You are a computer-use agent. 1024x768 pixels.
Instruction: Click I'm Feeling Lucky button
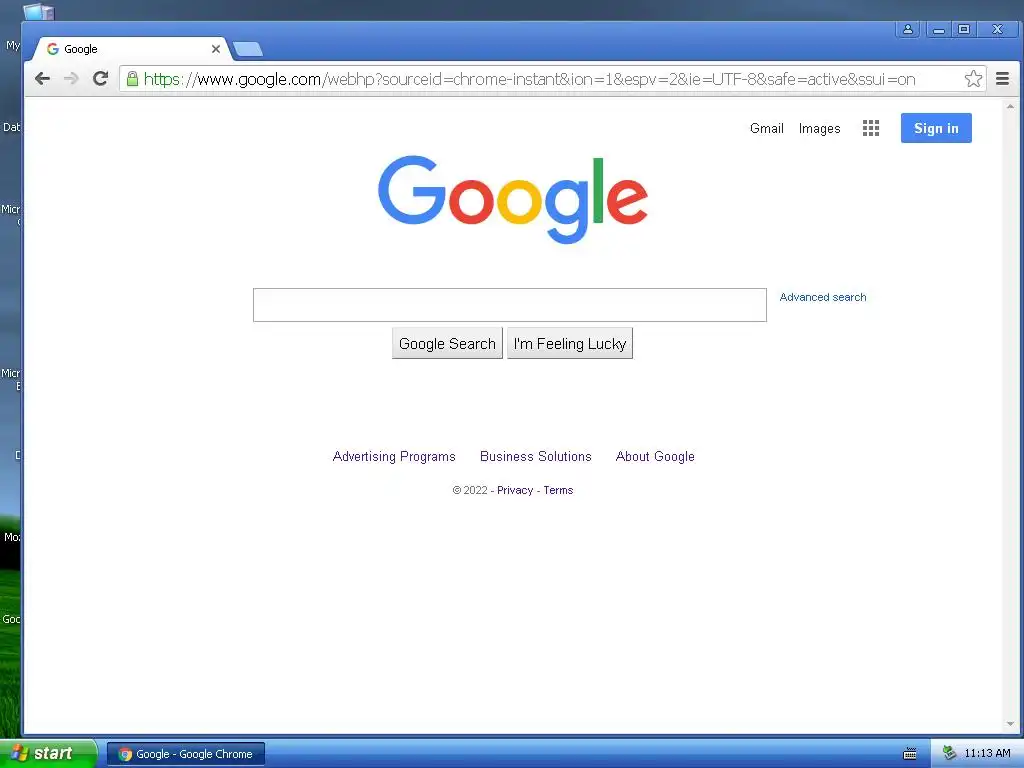pyautogui.click(x=570, y=344)
